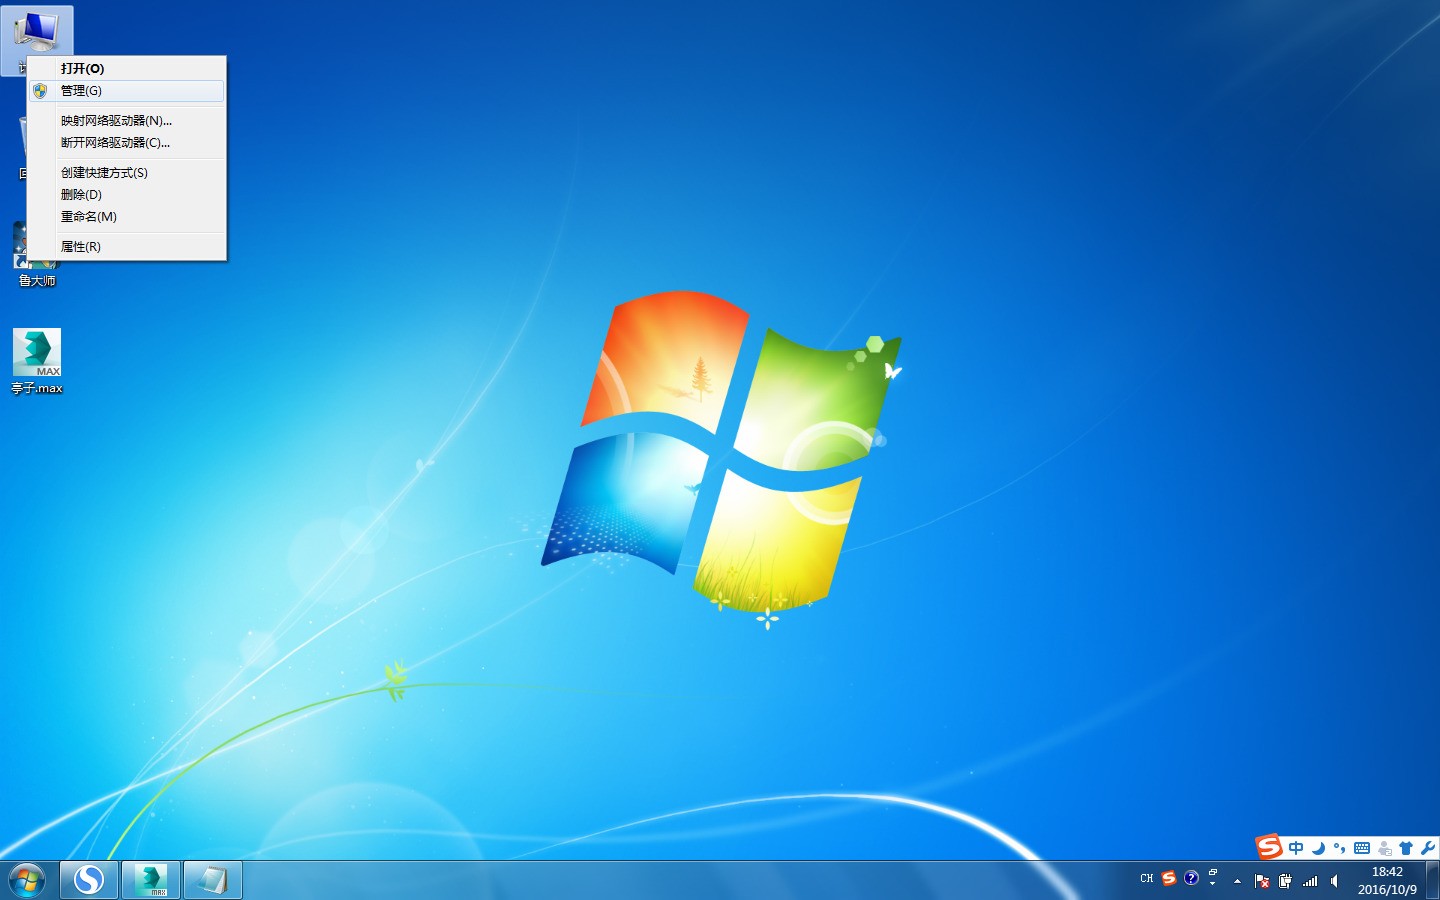This screenshot has width=1440, height=900.
Task: Select the 亭子.max file icon
Action: [37, 362]
